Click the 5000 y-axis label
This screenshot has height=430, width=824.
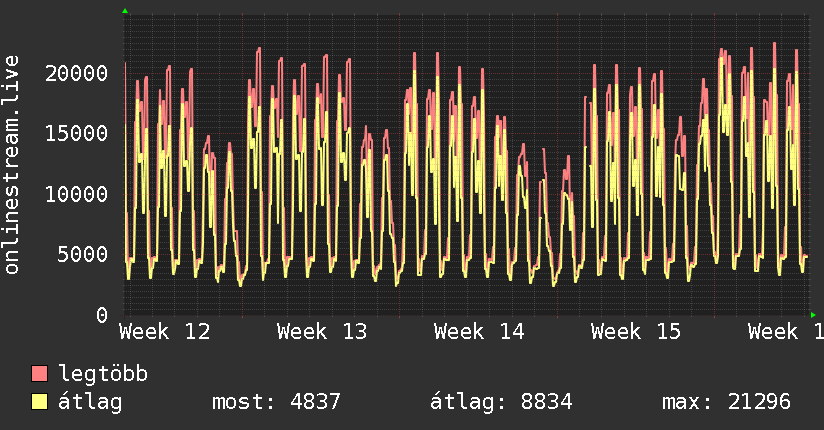83,255
